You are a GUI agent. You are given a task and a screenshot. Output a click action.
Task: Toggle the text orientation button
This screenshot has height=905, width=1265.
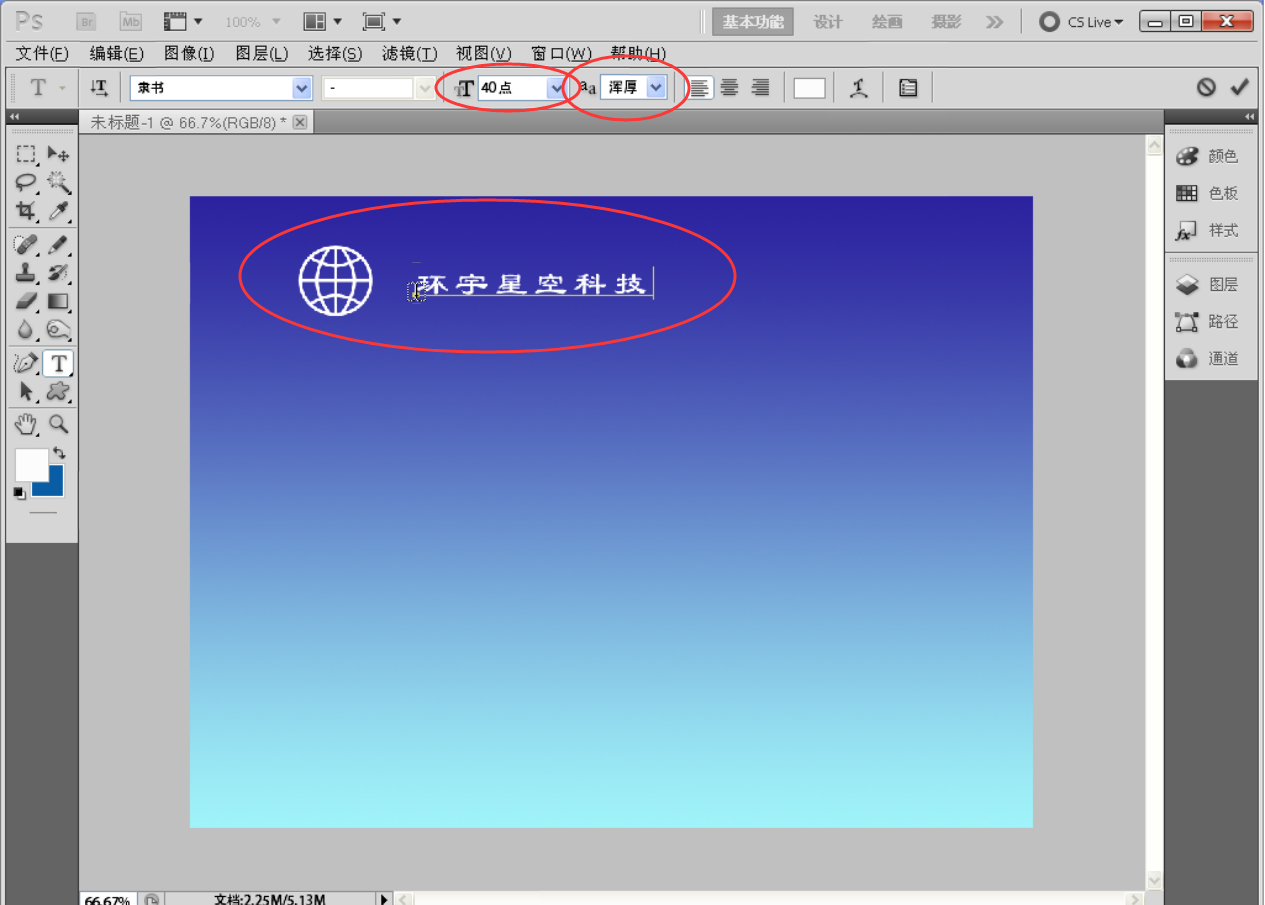pos(98,88)
